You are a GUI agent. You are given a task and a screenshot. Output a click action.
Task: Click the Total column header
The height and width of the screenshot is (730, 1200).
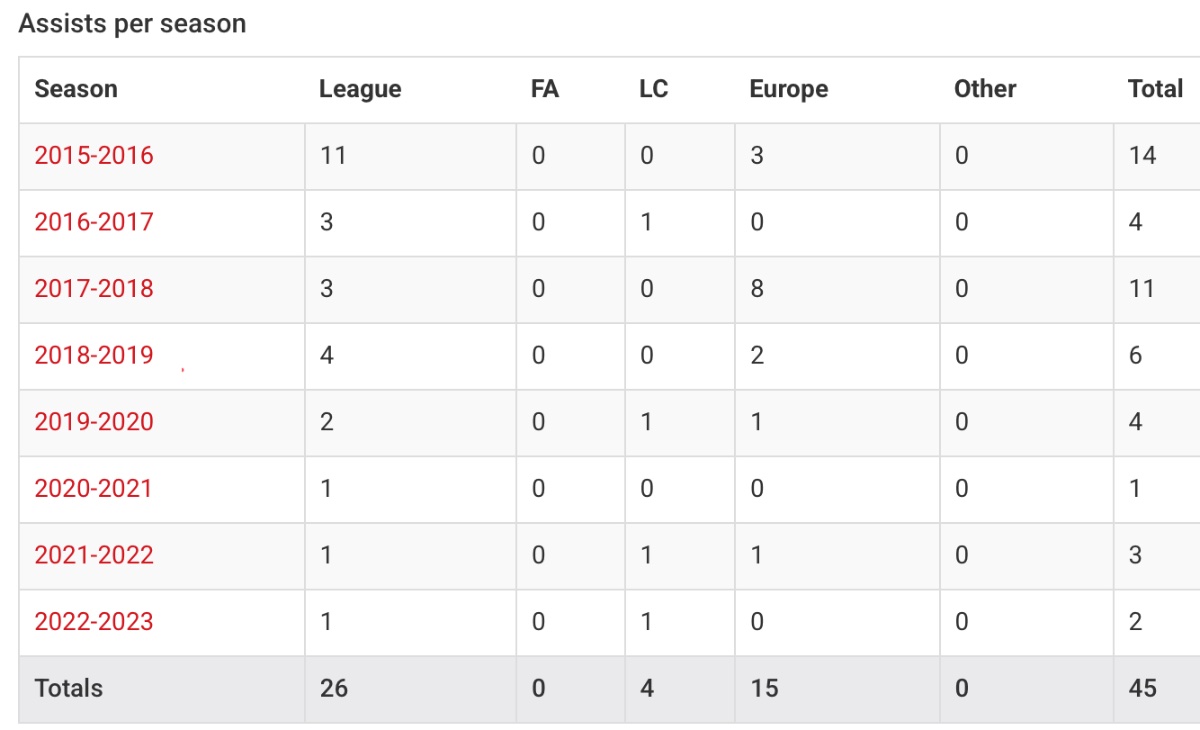[x=1156, y=89]
